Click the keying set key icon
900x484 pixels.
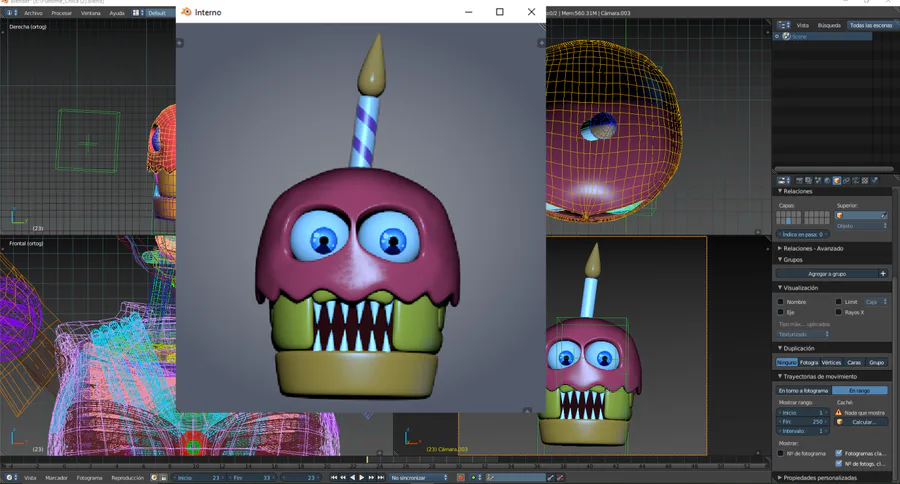point(490,478)
